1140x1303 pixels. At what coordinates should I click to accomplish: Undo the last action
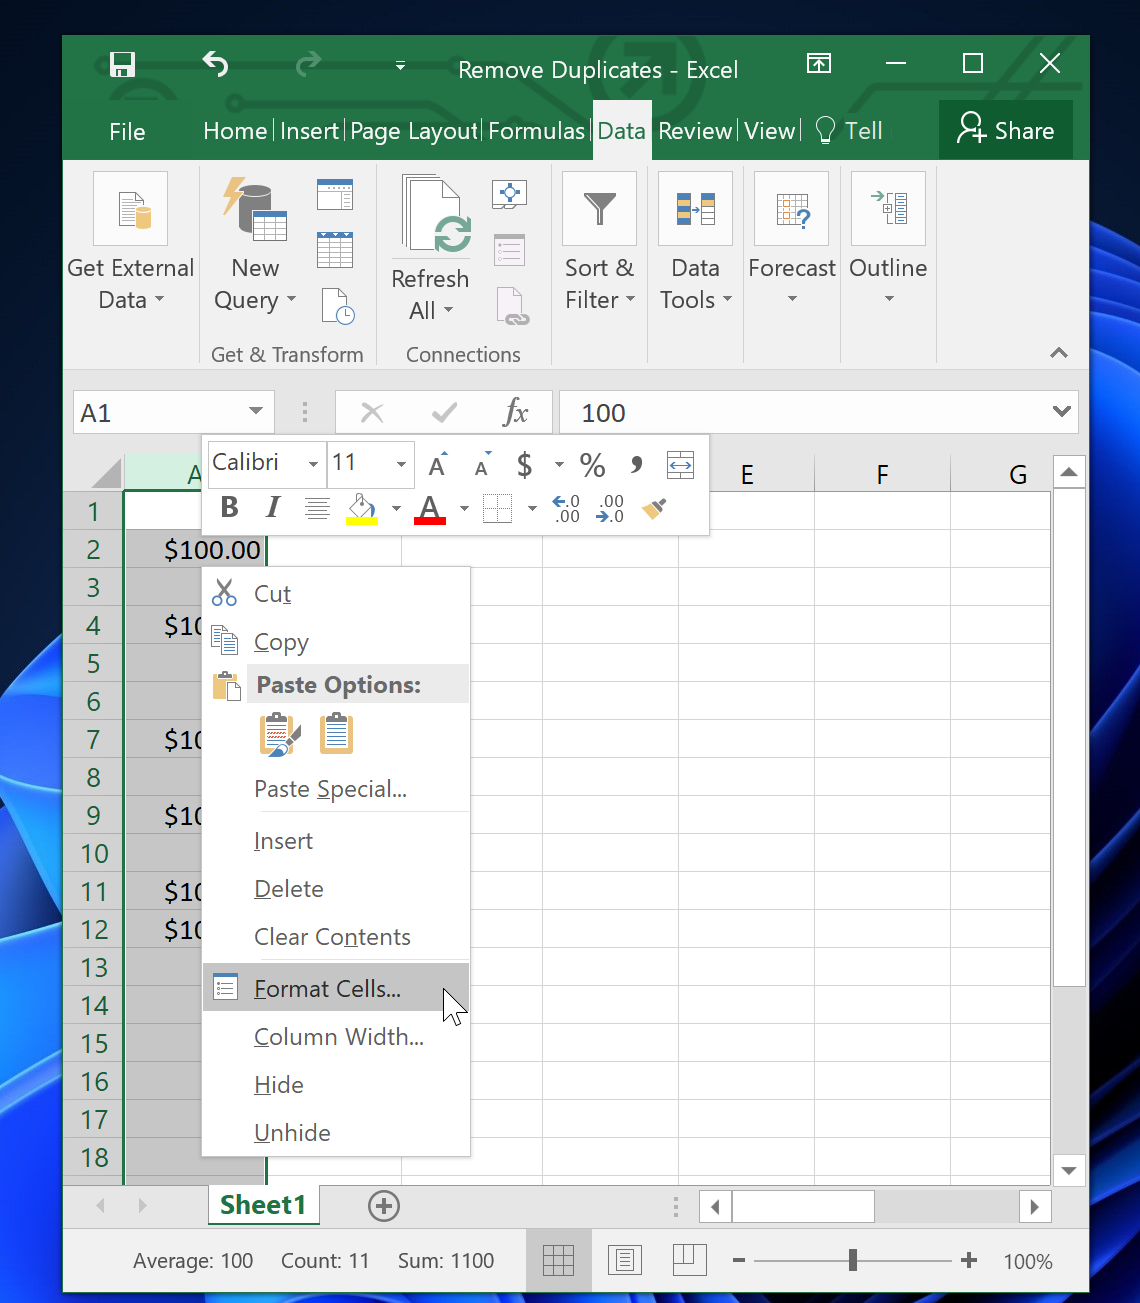(x=215, y=64)
